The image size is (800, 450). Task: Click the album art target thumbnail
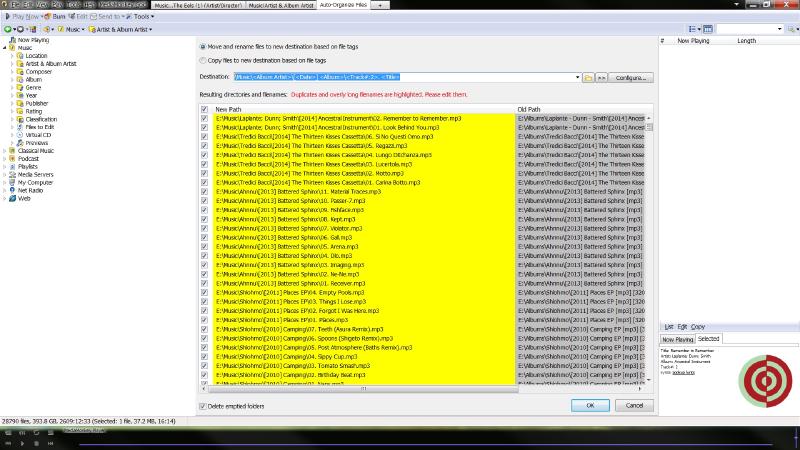tap(765, 381)
